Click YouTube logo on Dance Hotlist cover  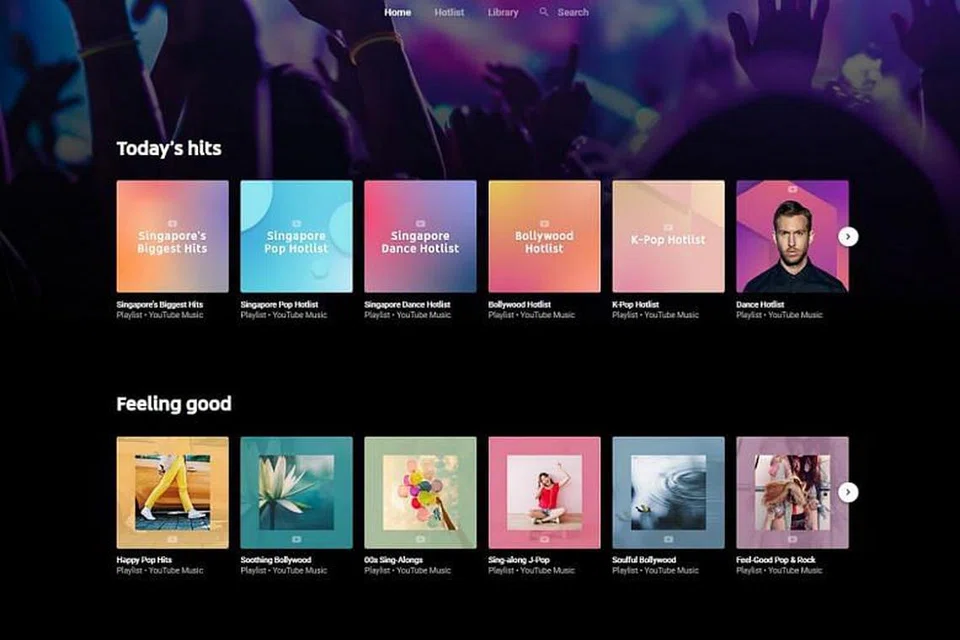click(x=792, y=188)
